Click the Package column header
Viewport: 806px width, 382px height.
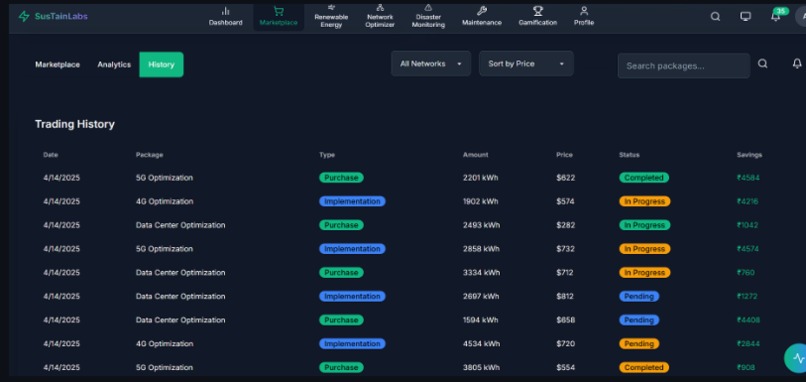[150, 155]
